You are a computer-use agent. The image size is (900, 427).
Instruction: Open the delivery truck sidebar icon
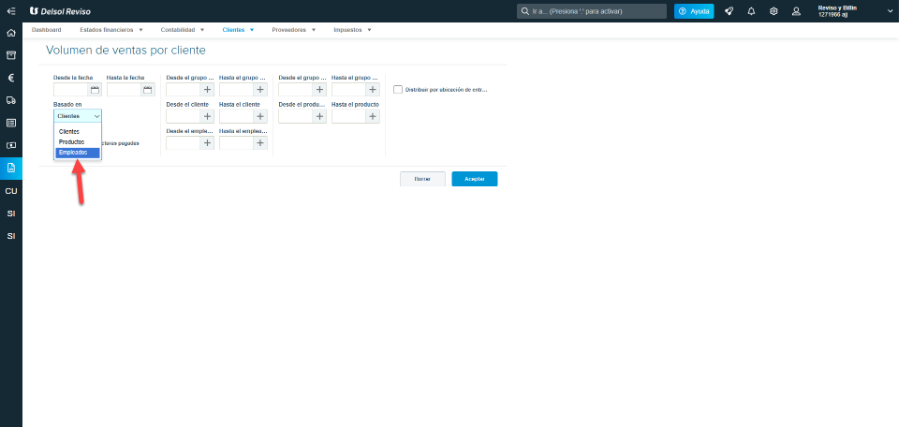point(11,100)
